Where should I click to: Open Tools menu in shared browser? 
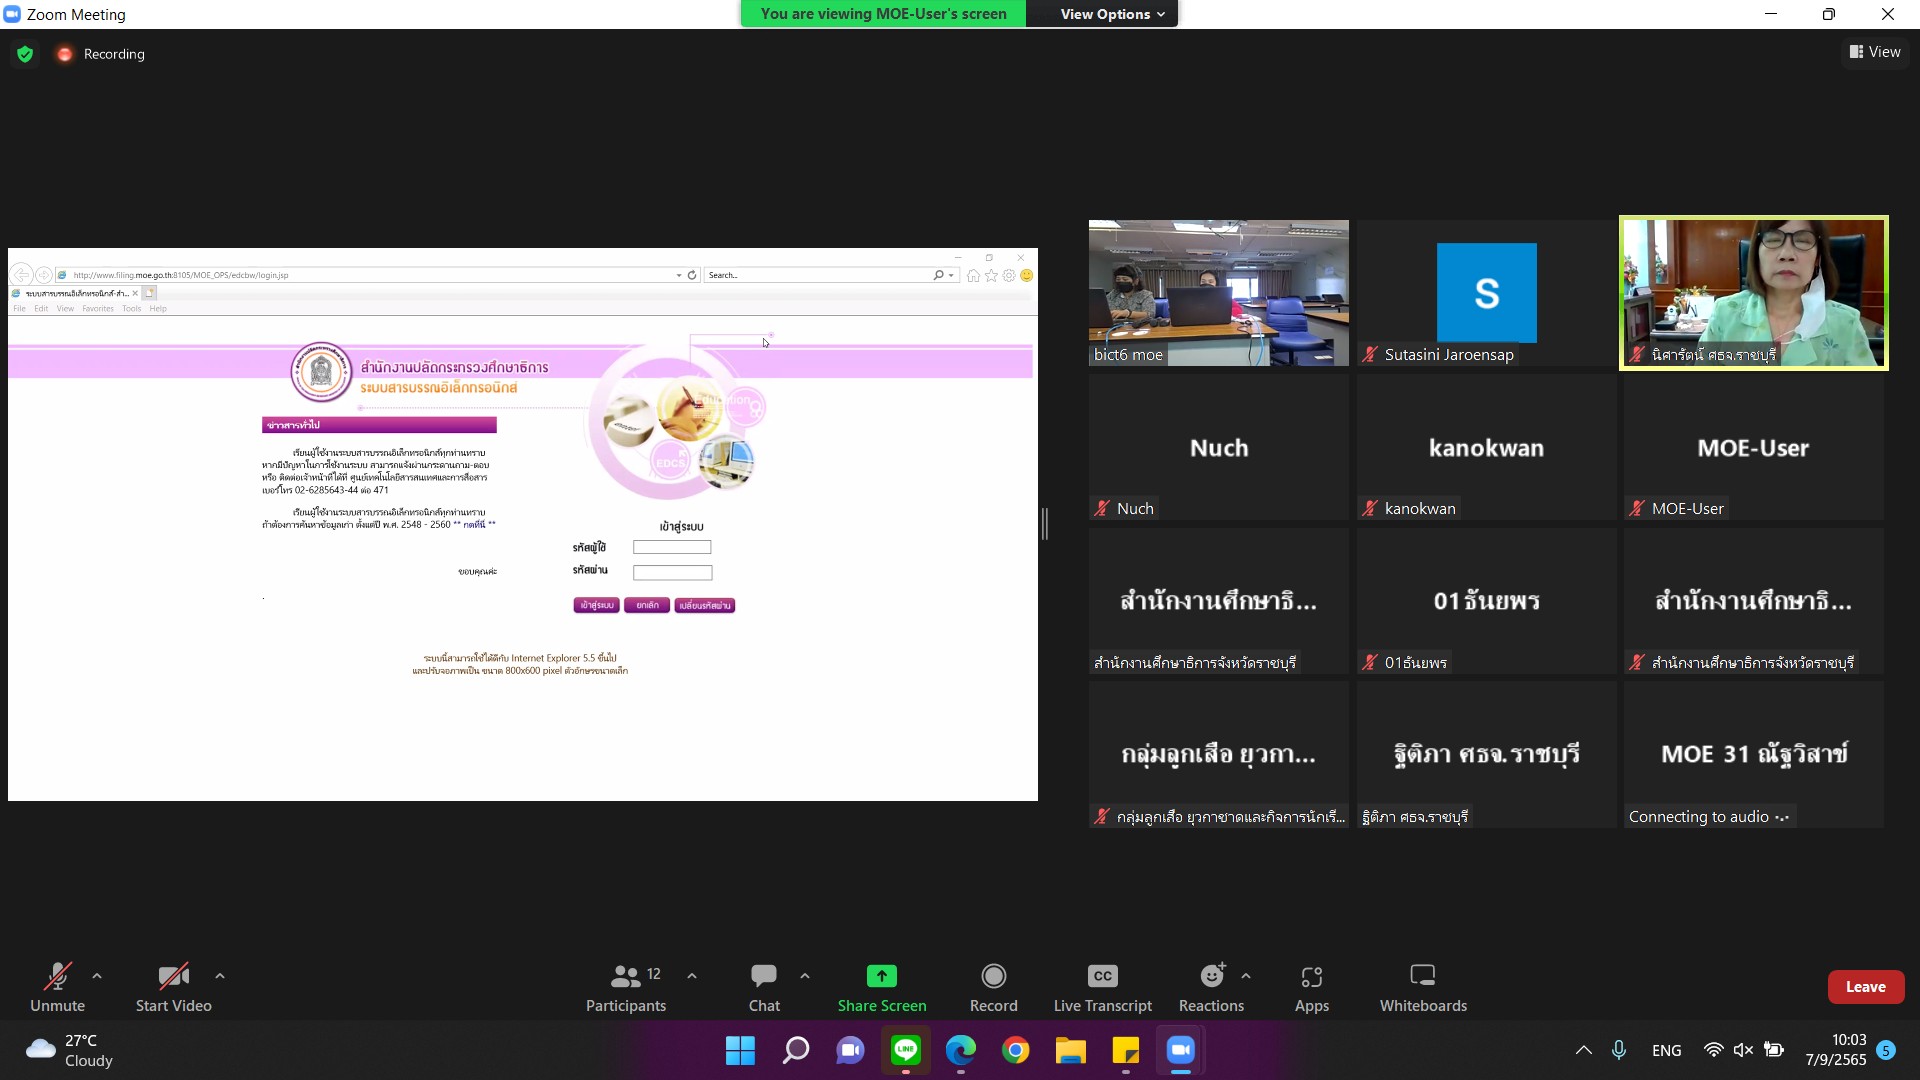point(131,309)
